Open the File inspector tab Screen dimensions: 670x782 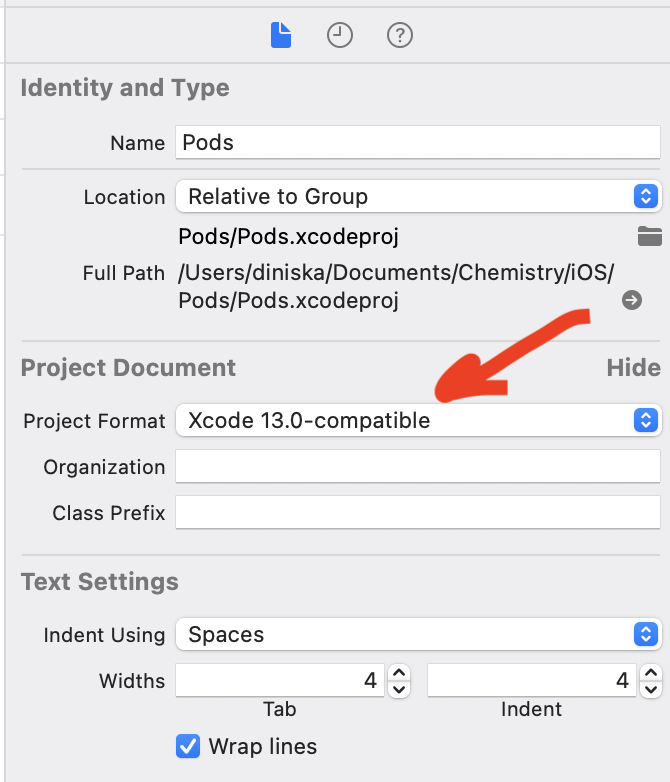tap(281, 36)
